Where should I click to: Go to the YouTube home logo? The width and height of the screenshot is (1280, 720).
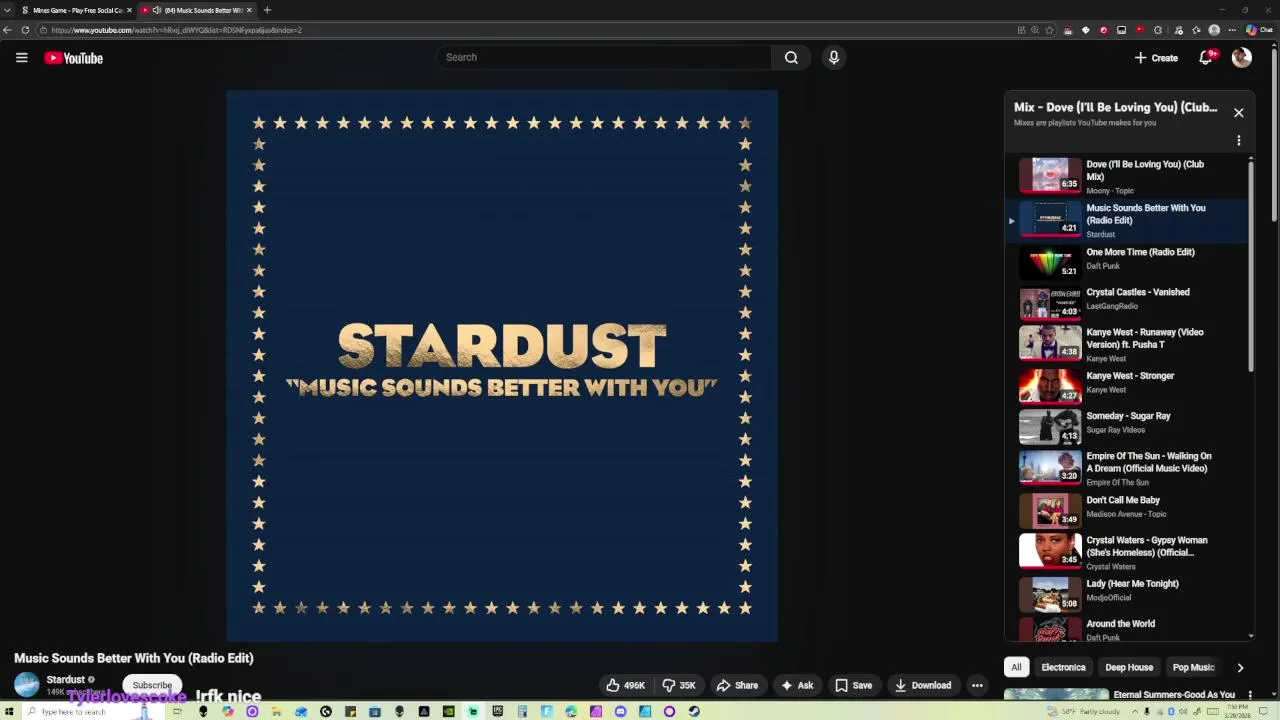pos(74,58)
